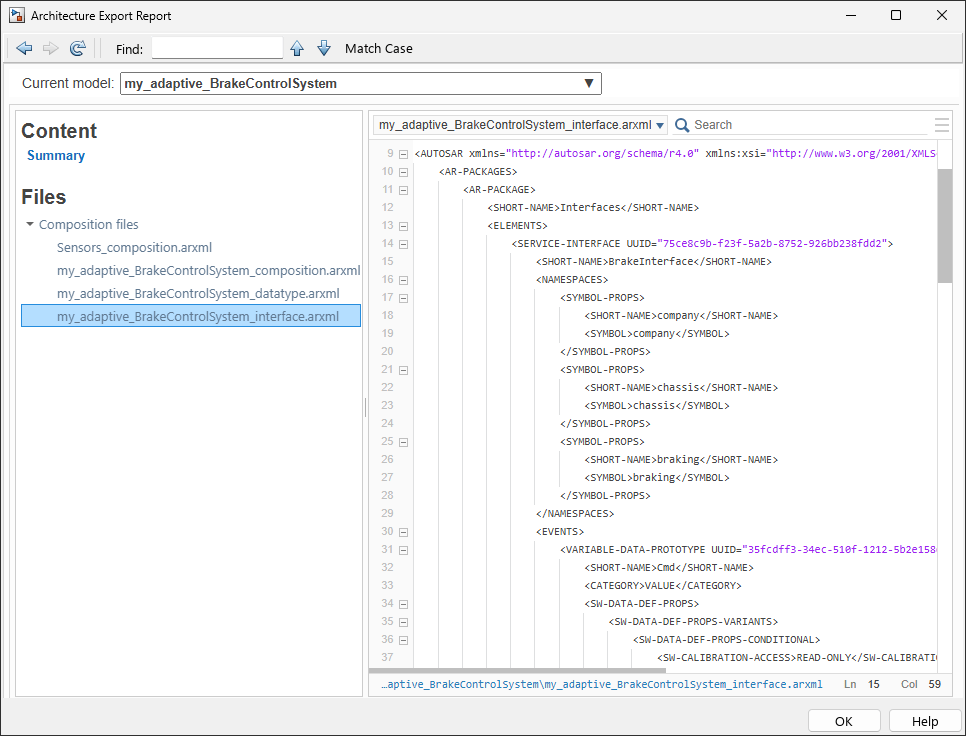Click inside the Find text field
Viewport: 966px width, 736px height.
(217, 48)
